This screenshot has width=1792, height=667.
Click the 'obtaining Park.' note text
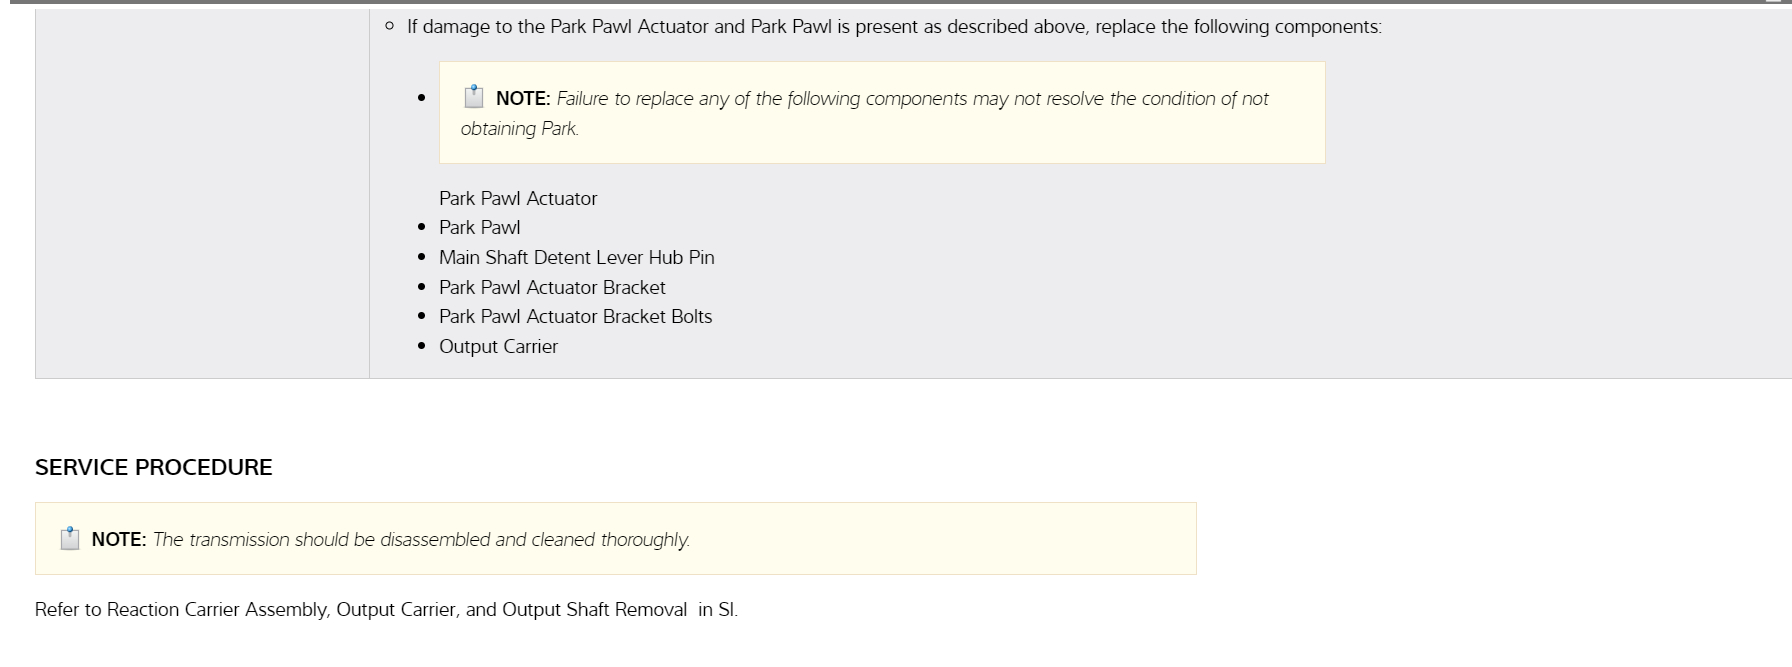[520, 129]
